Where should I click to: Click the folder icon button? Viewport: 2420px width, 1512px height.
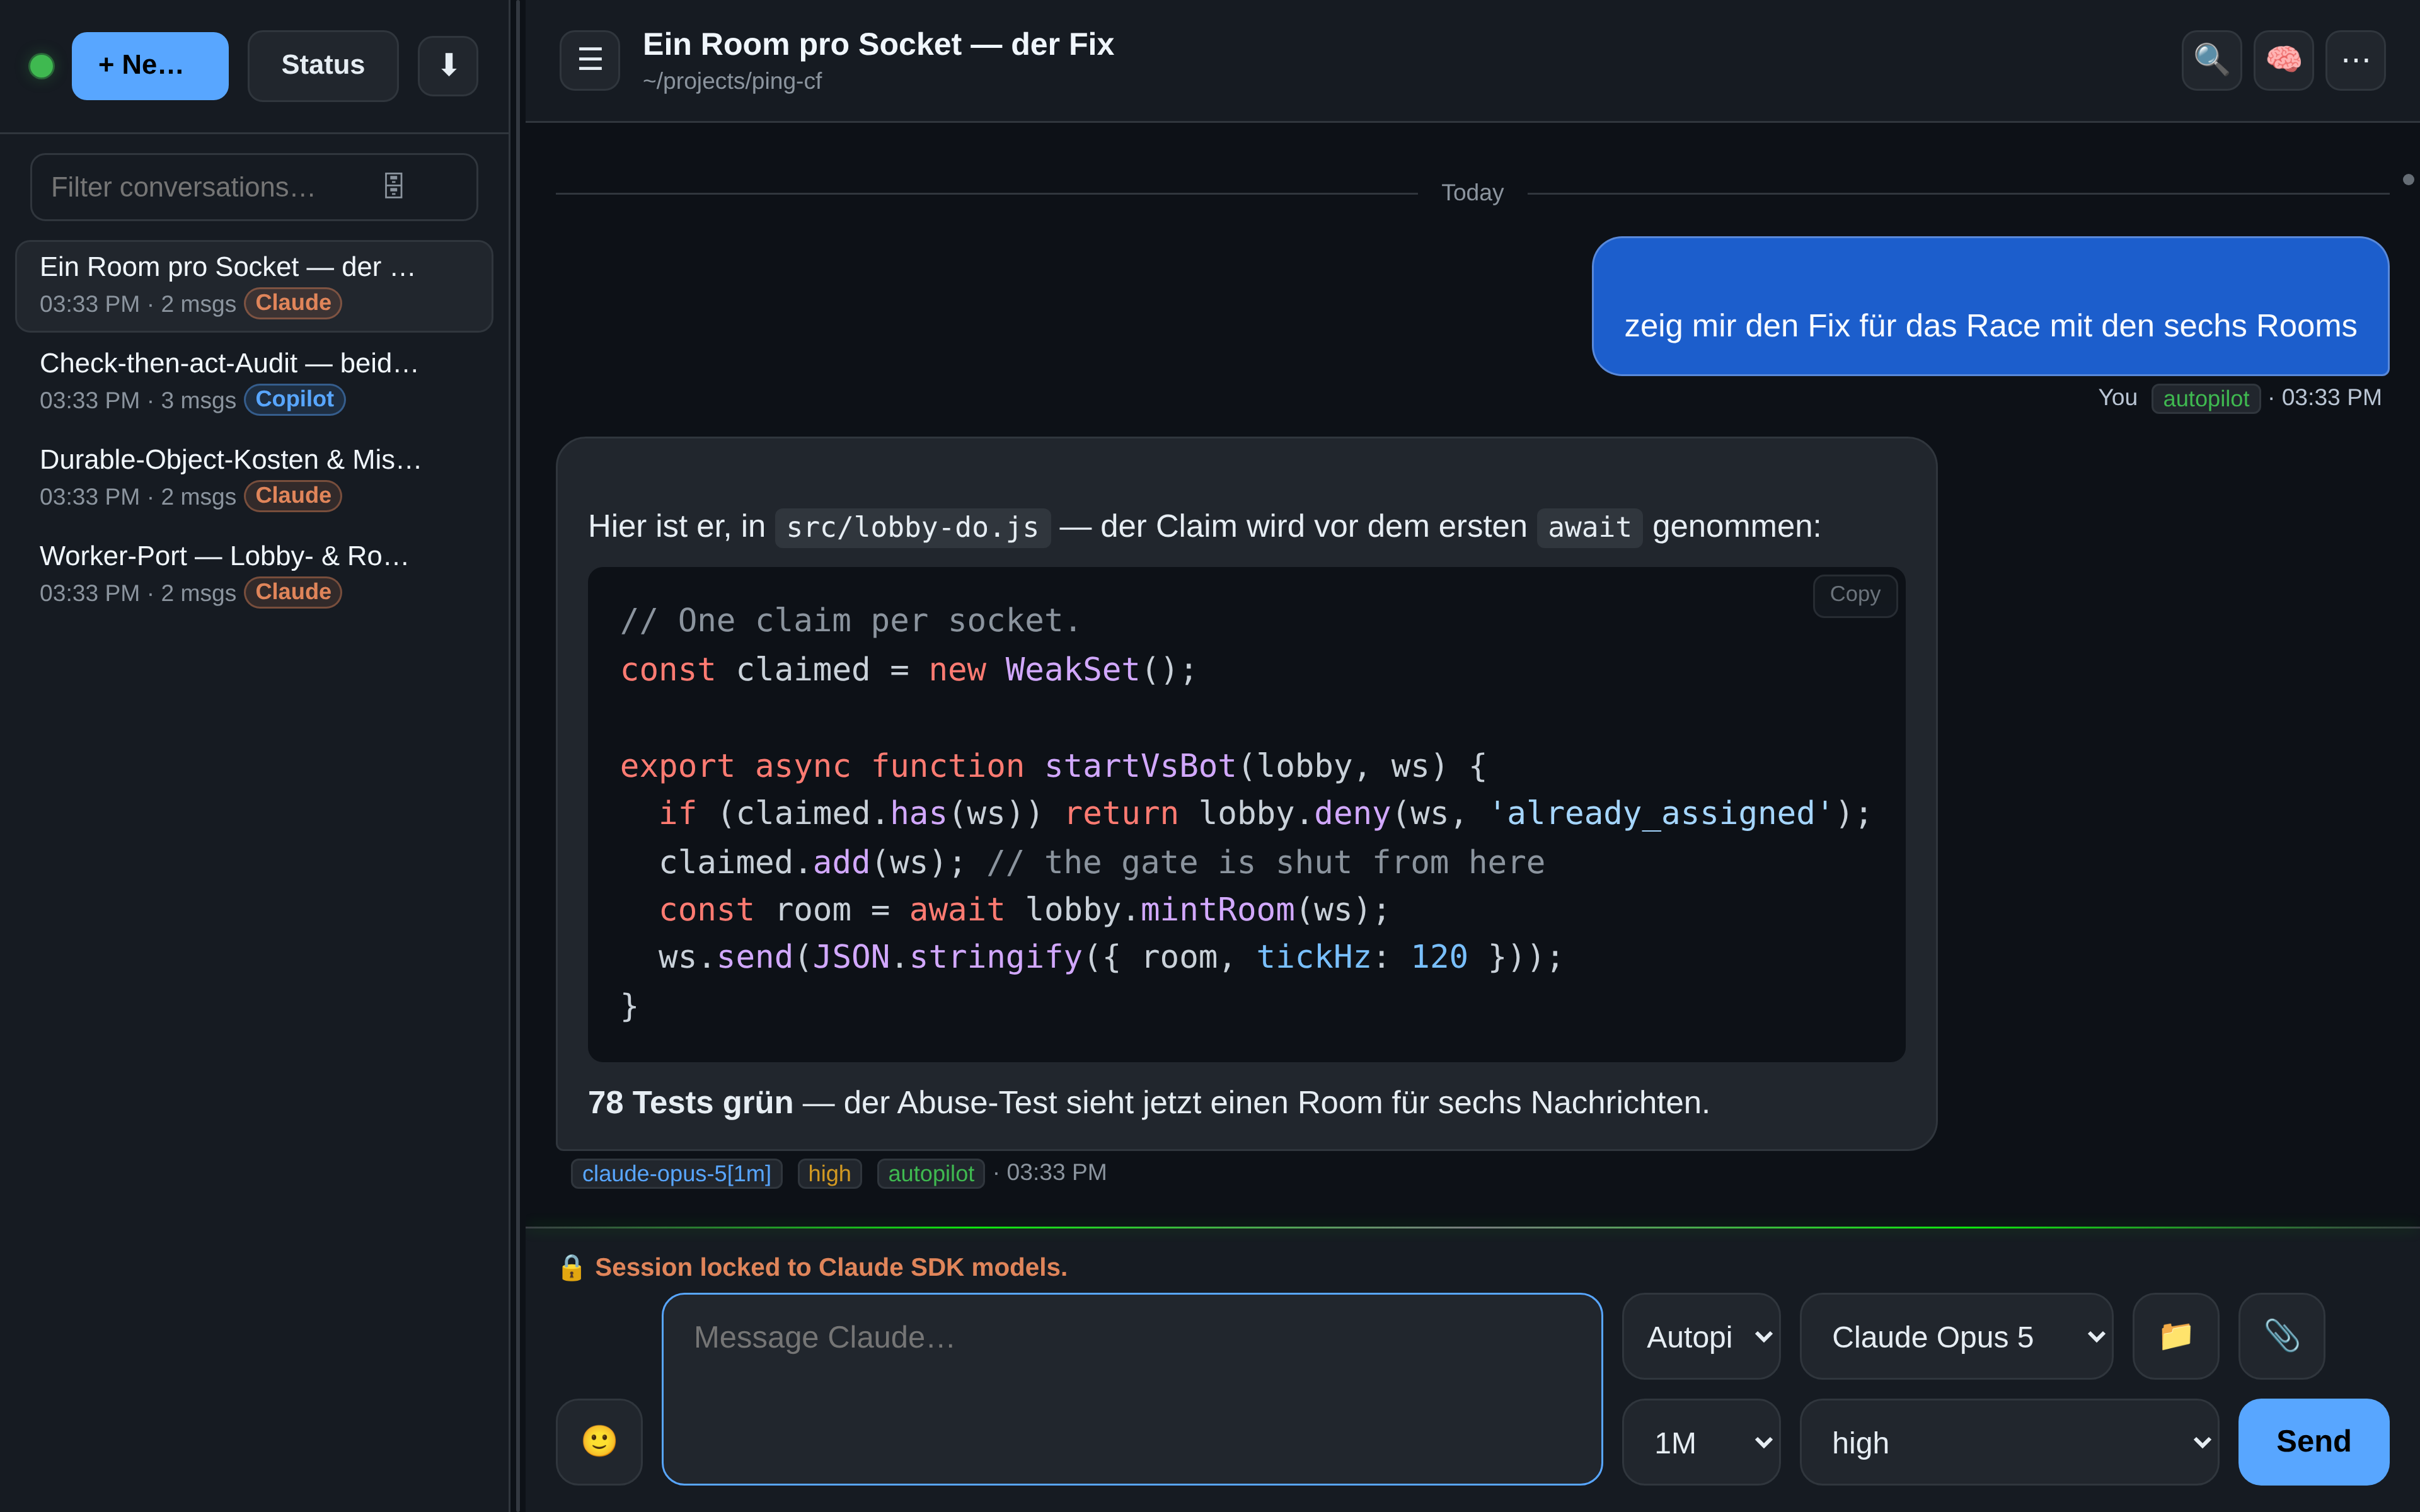click(x=2176, y=1337)
